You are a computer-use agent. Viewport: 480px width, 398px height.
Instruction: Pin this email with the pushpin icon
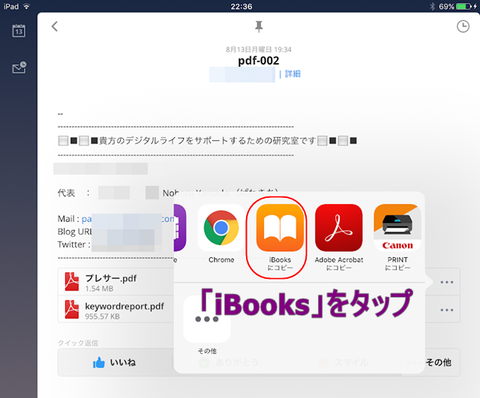click(259, 27)
